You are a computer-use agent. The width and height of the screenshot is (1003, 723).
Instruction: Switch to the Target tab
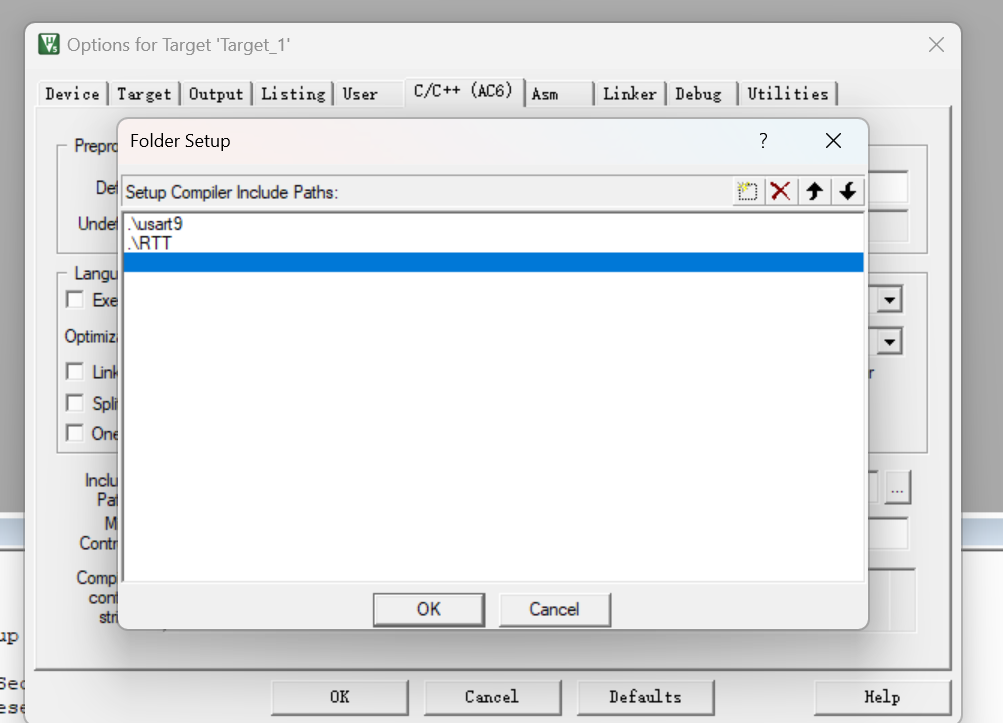point(145,94)
